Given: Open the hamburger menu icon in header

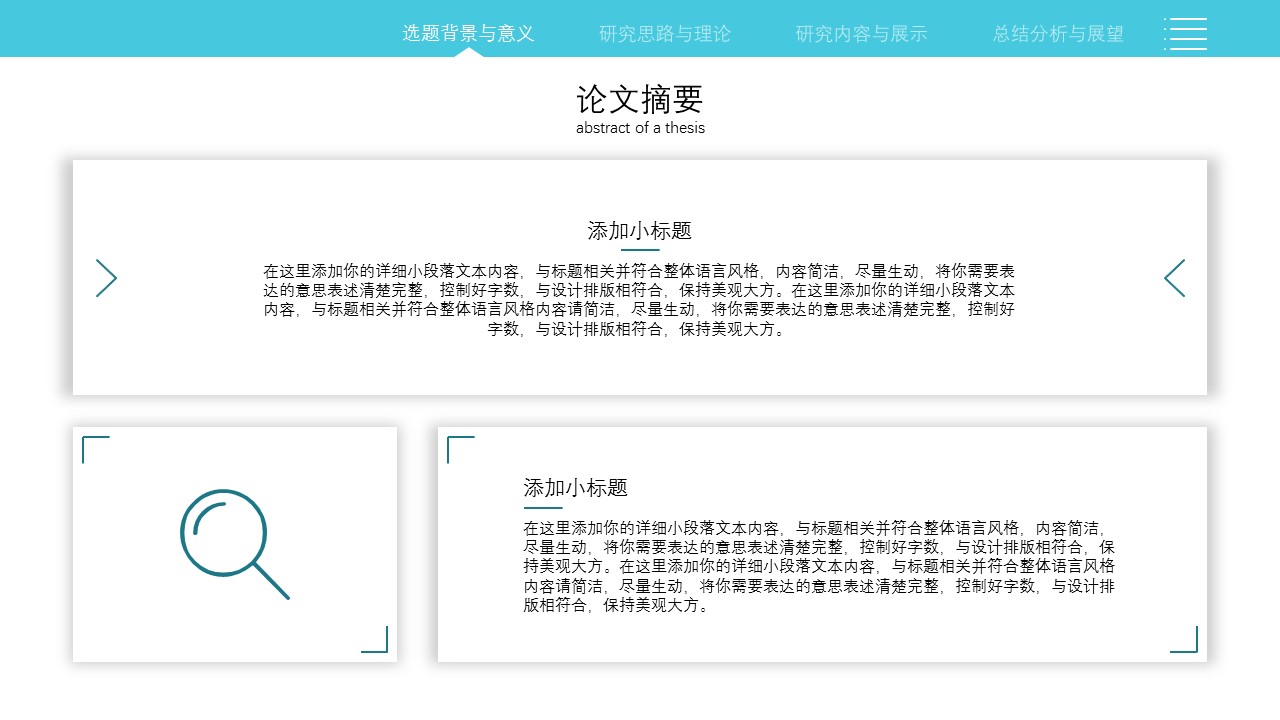Looking at the screenshot, I should click(1186, 33).
